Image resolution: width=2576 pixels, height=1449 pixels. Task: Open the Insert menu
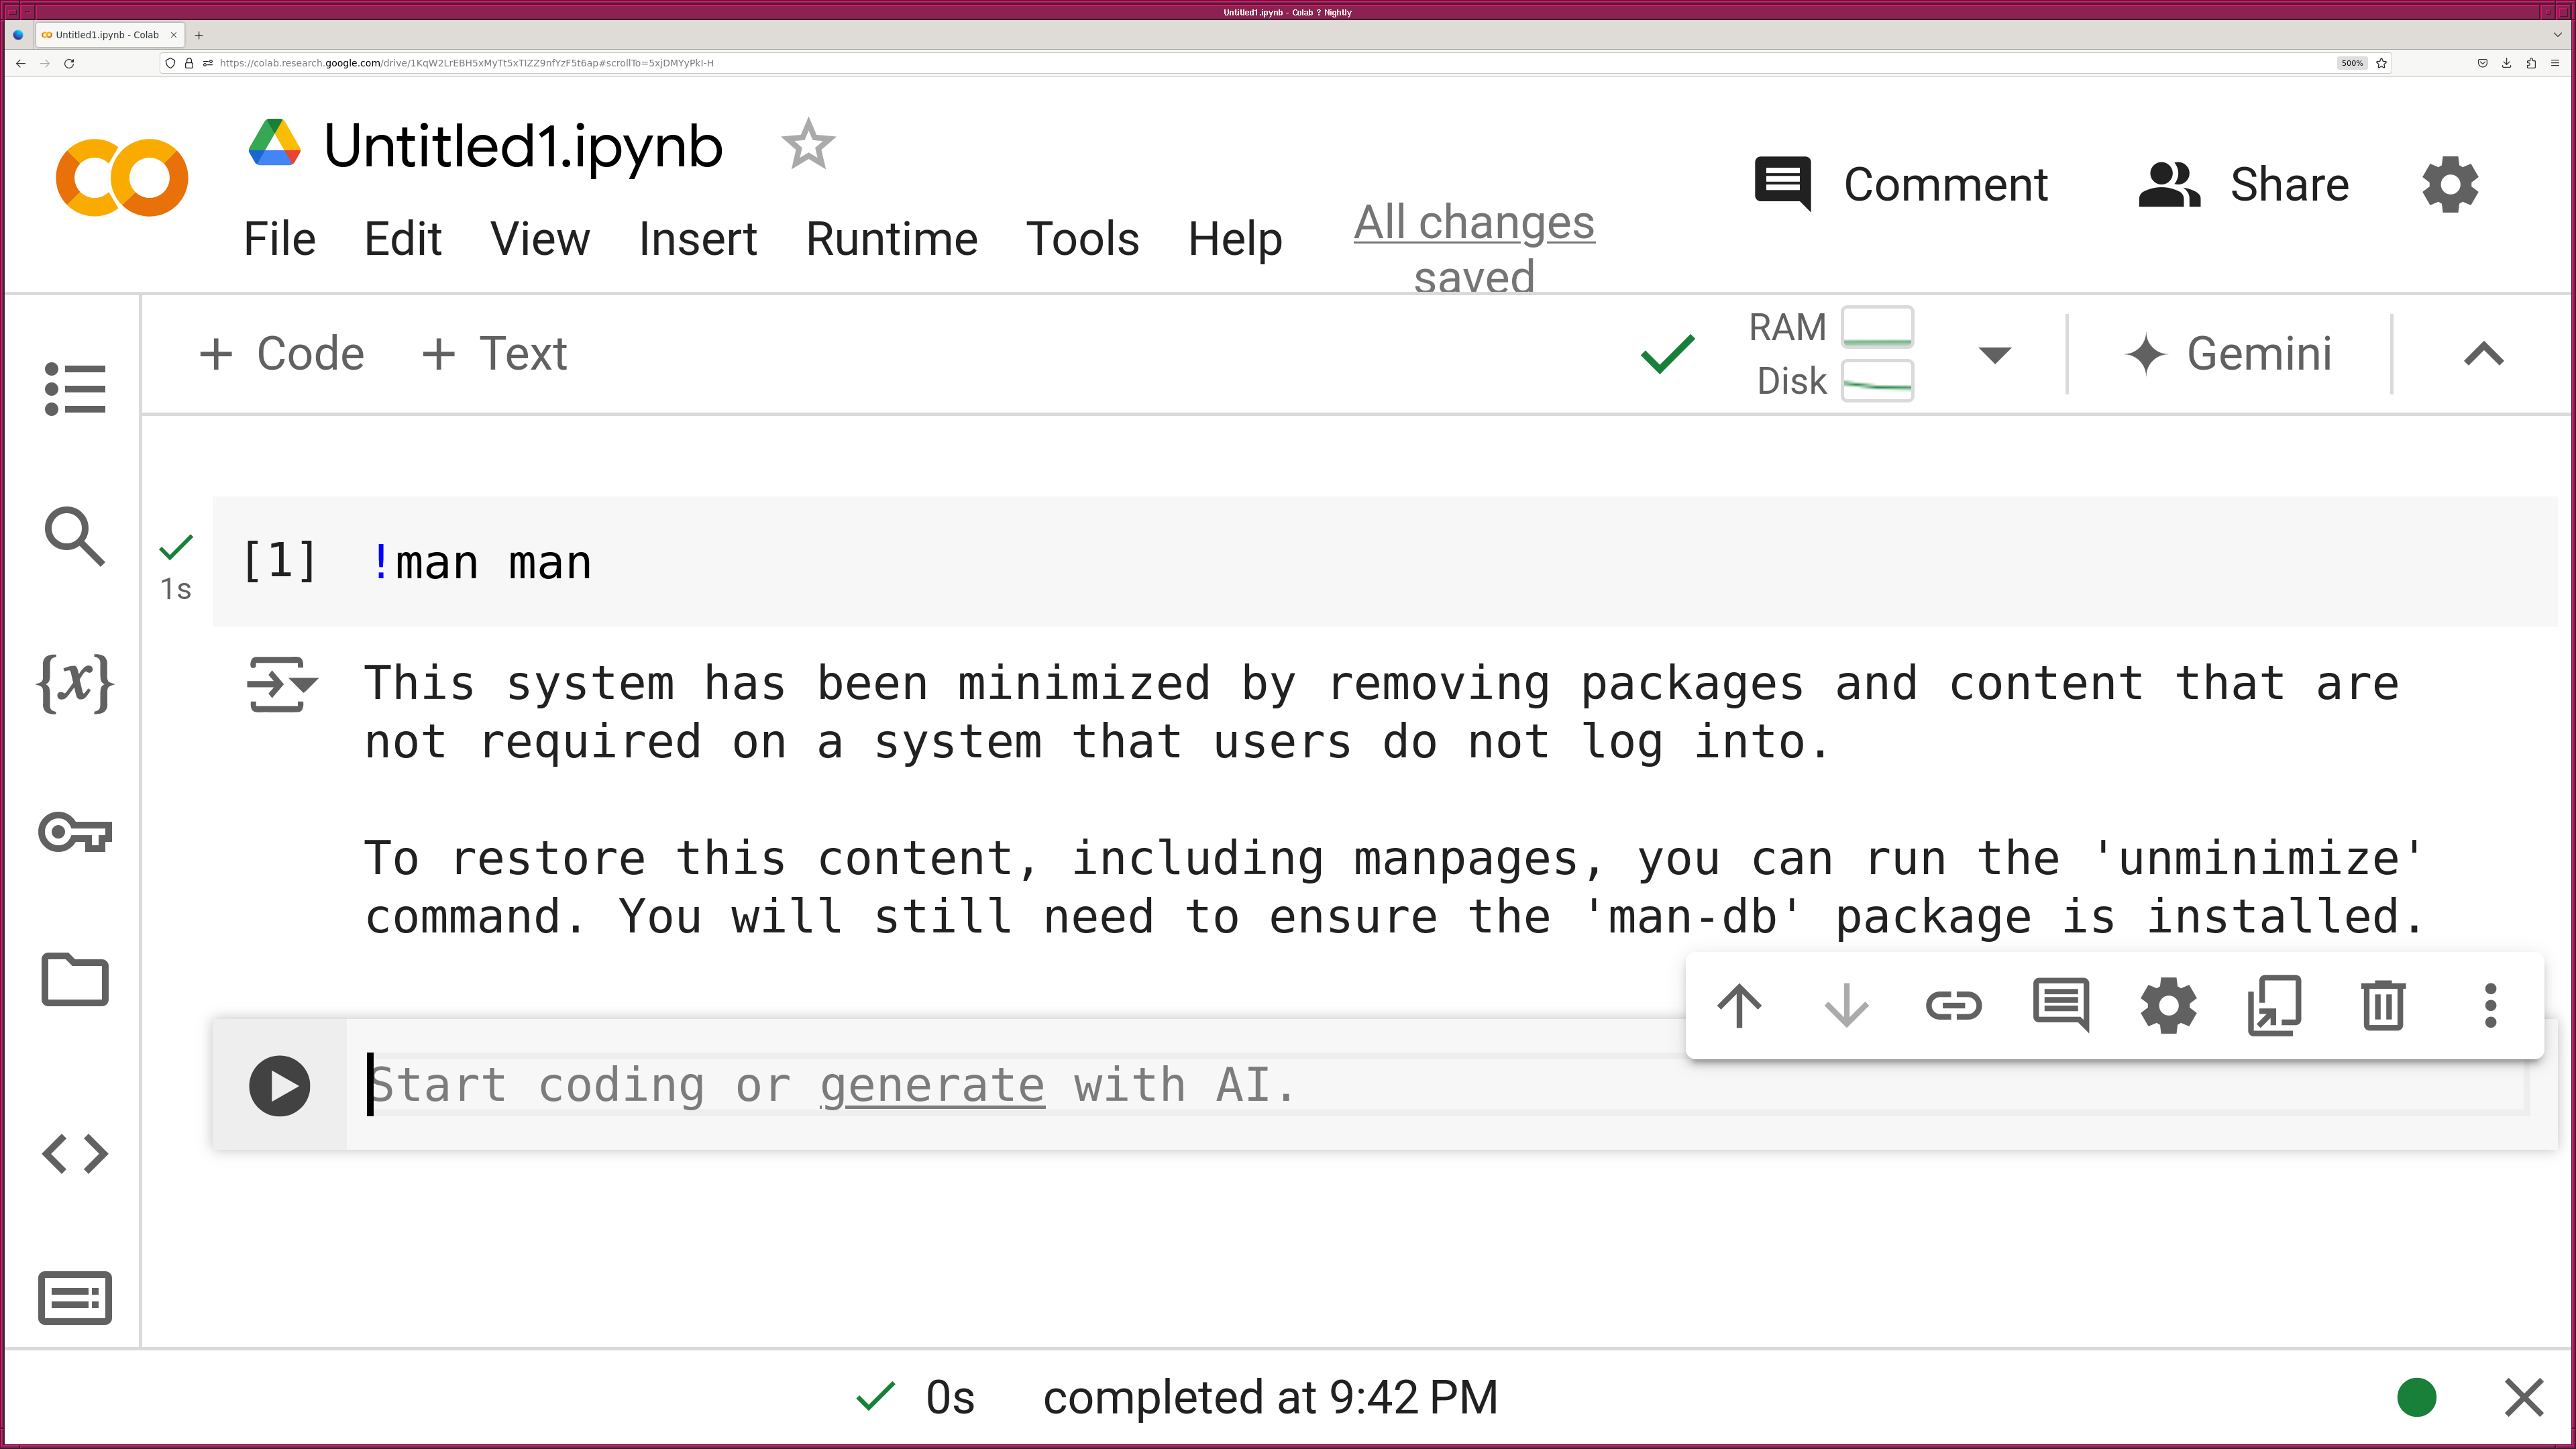click(698, 239)
